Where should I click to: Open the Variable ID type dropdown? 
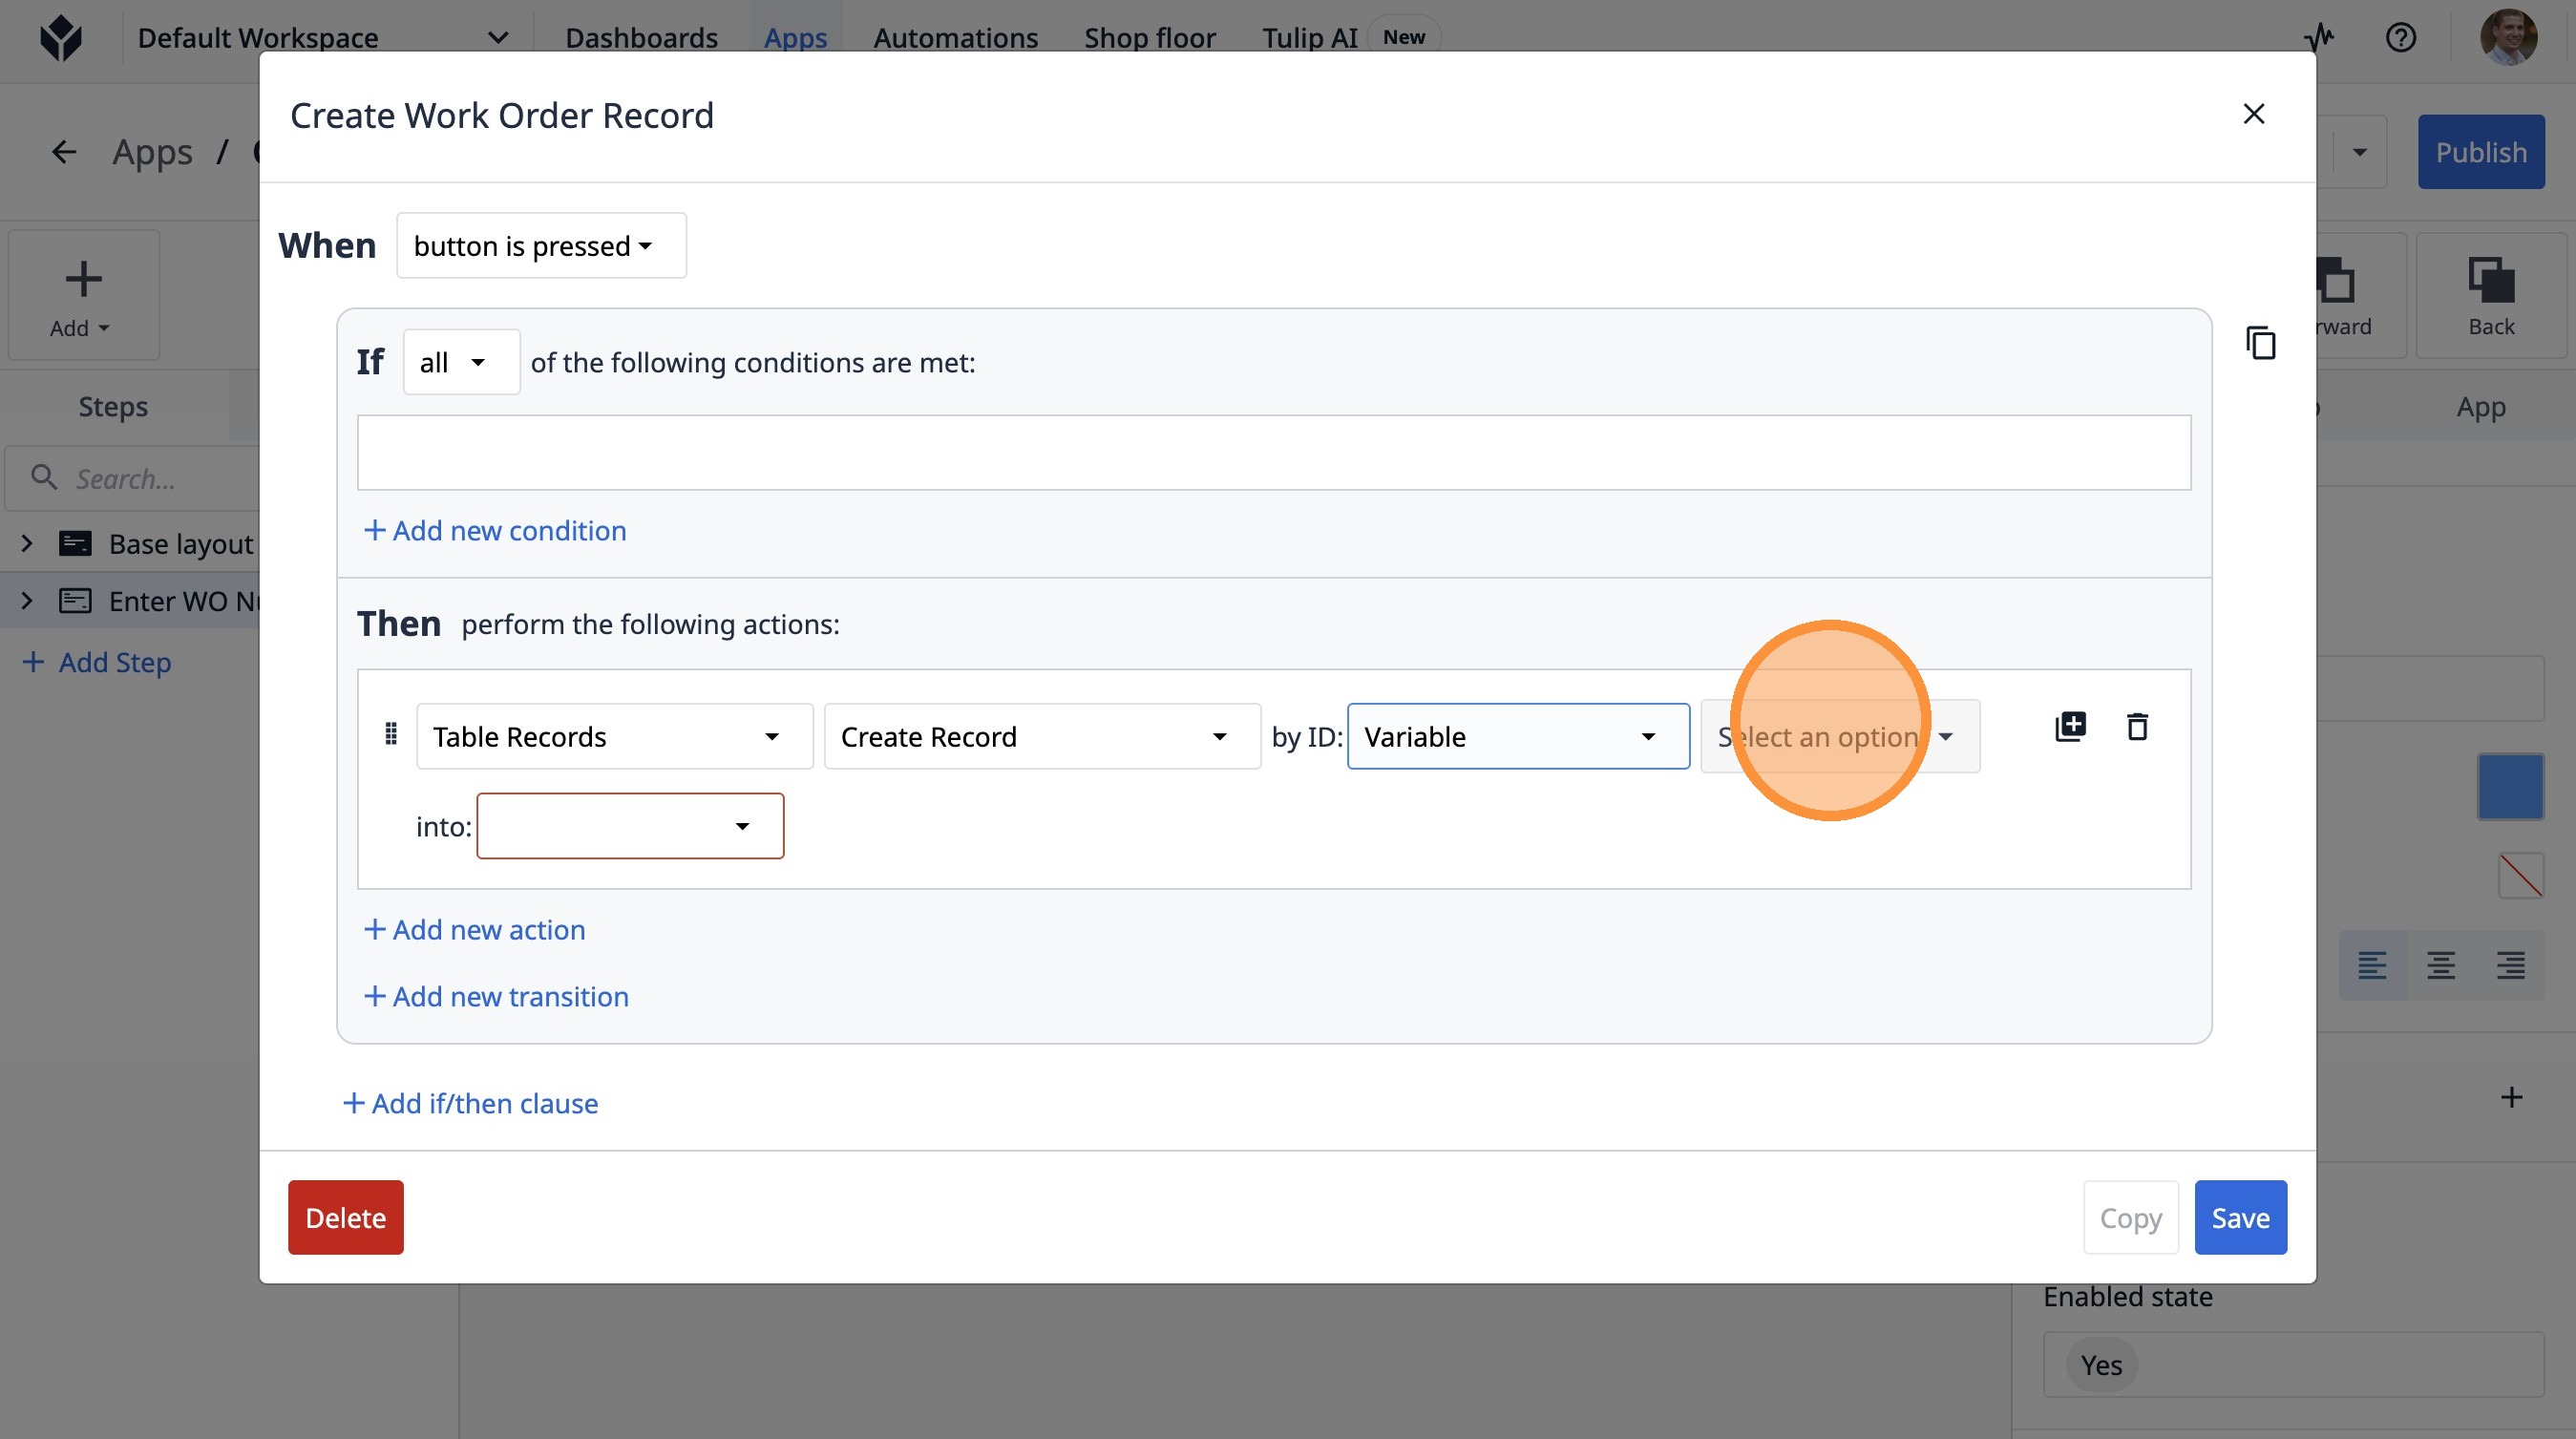point(1517,737)
